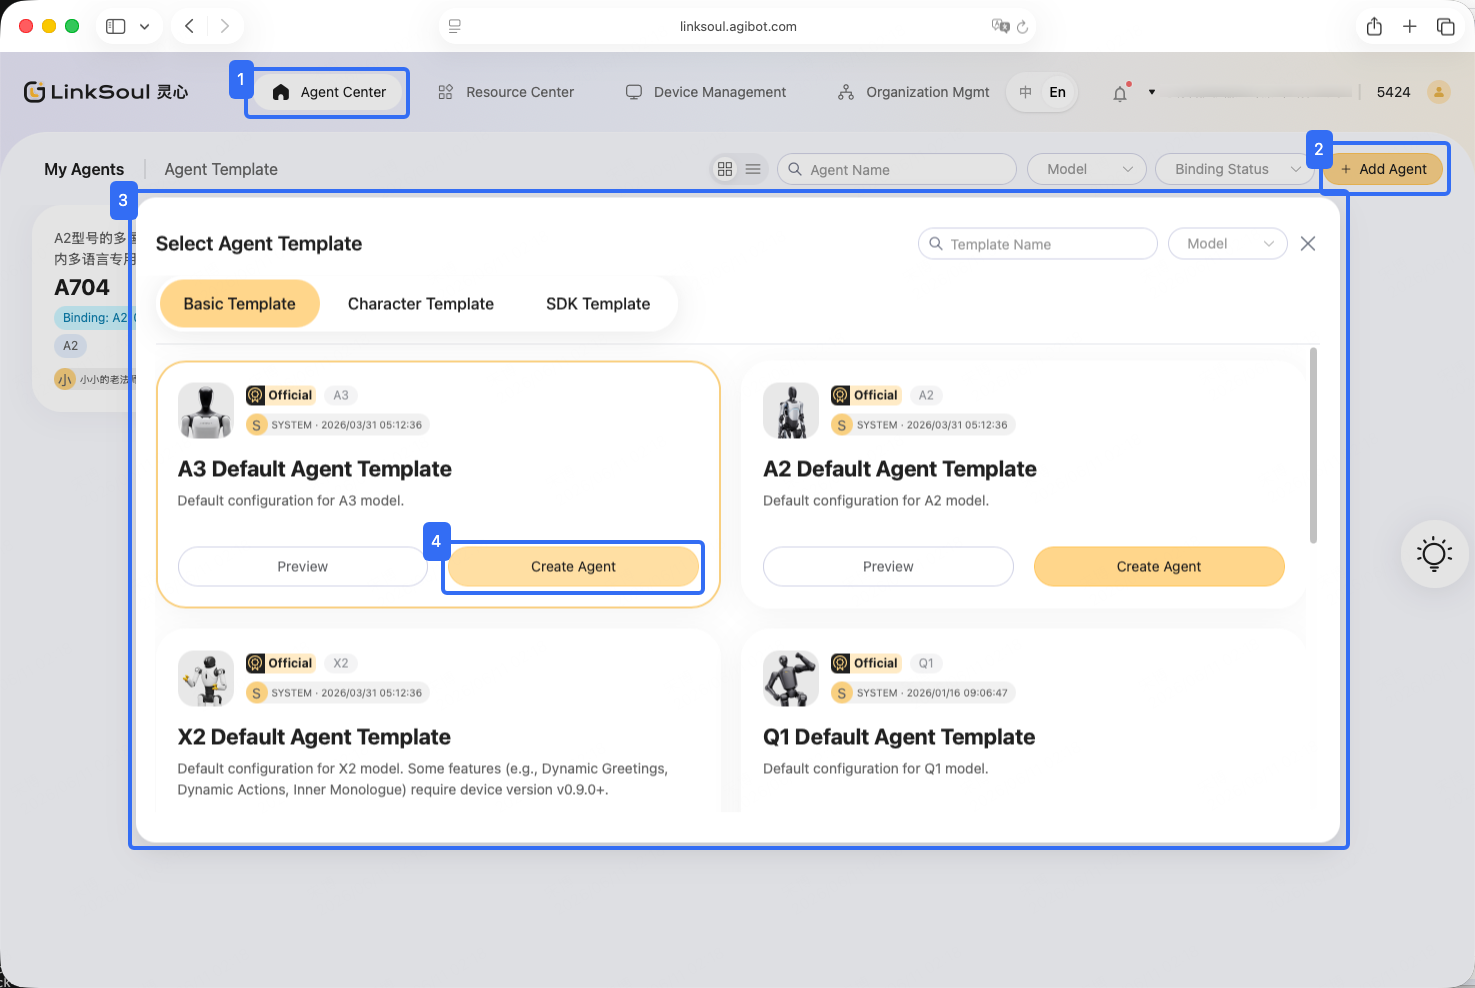Click the A2 robot thumbnail
This screenshot has height=988, width=1475.
[791, 411]
